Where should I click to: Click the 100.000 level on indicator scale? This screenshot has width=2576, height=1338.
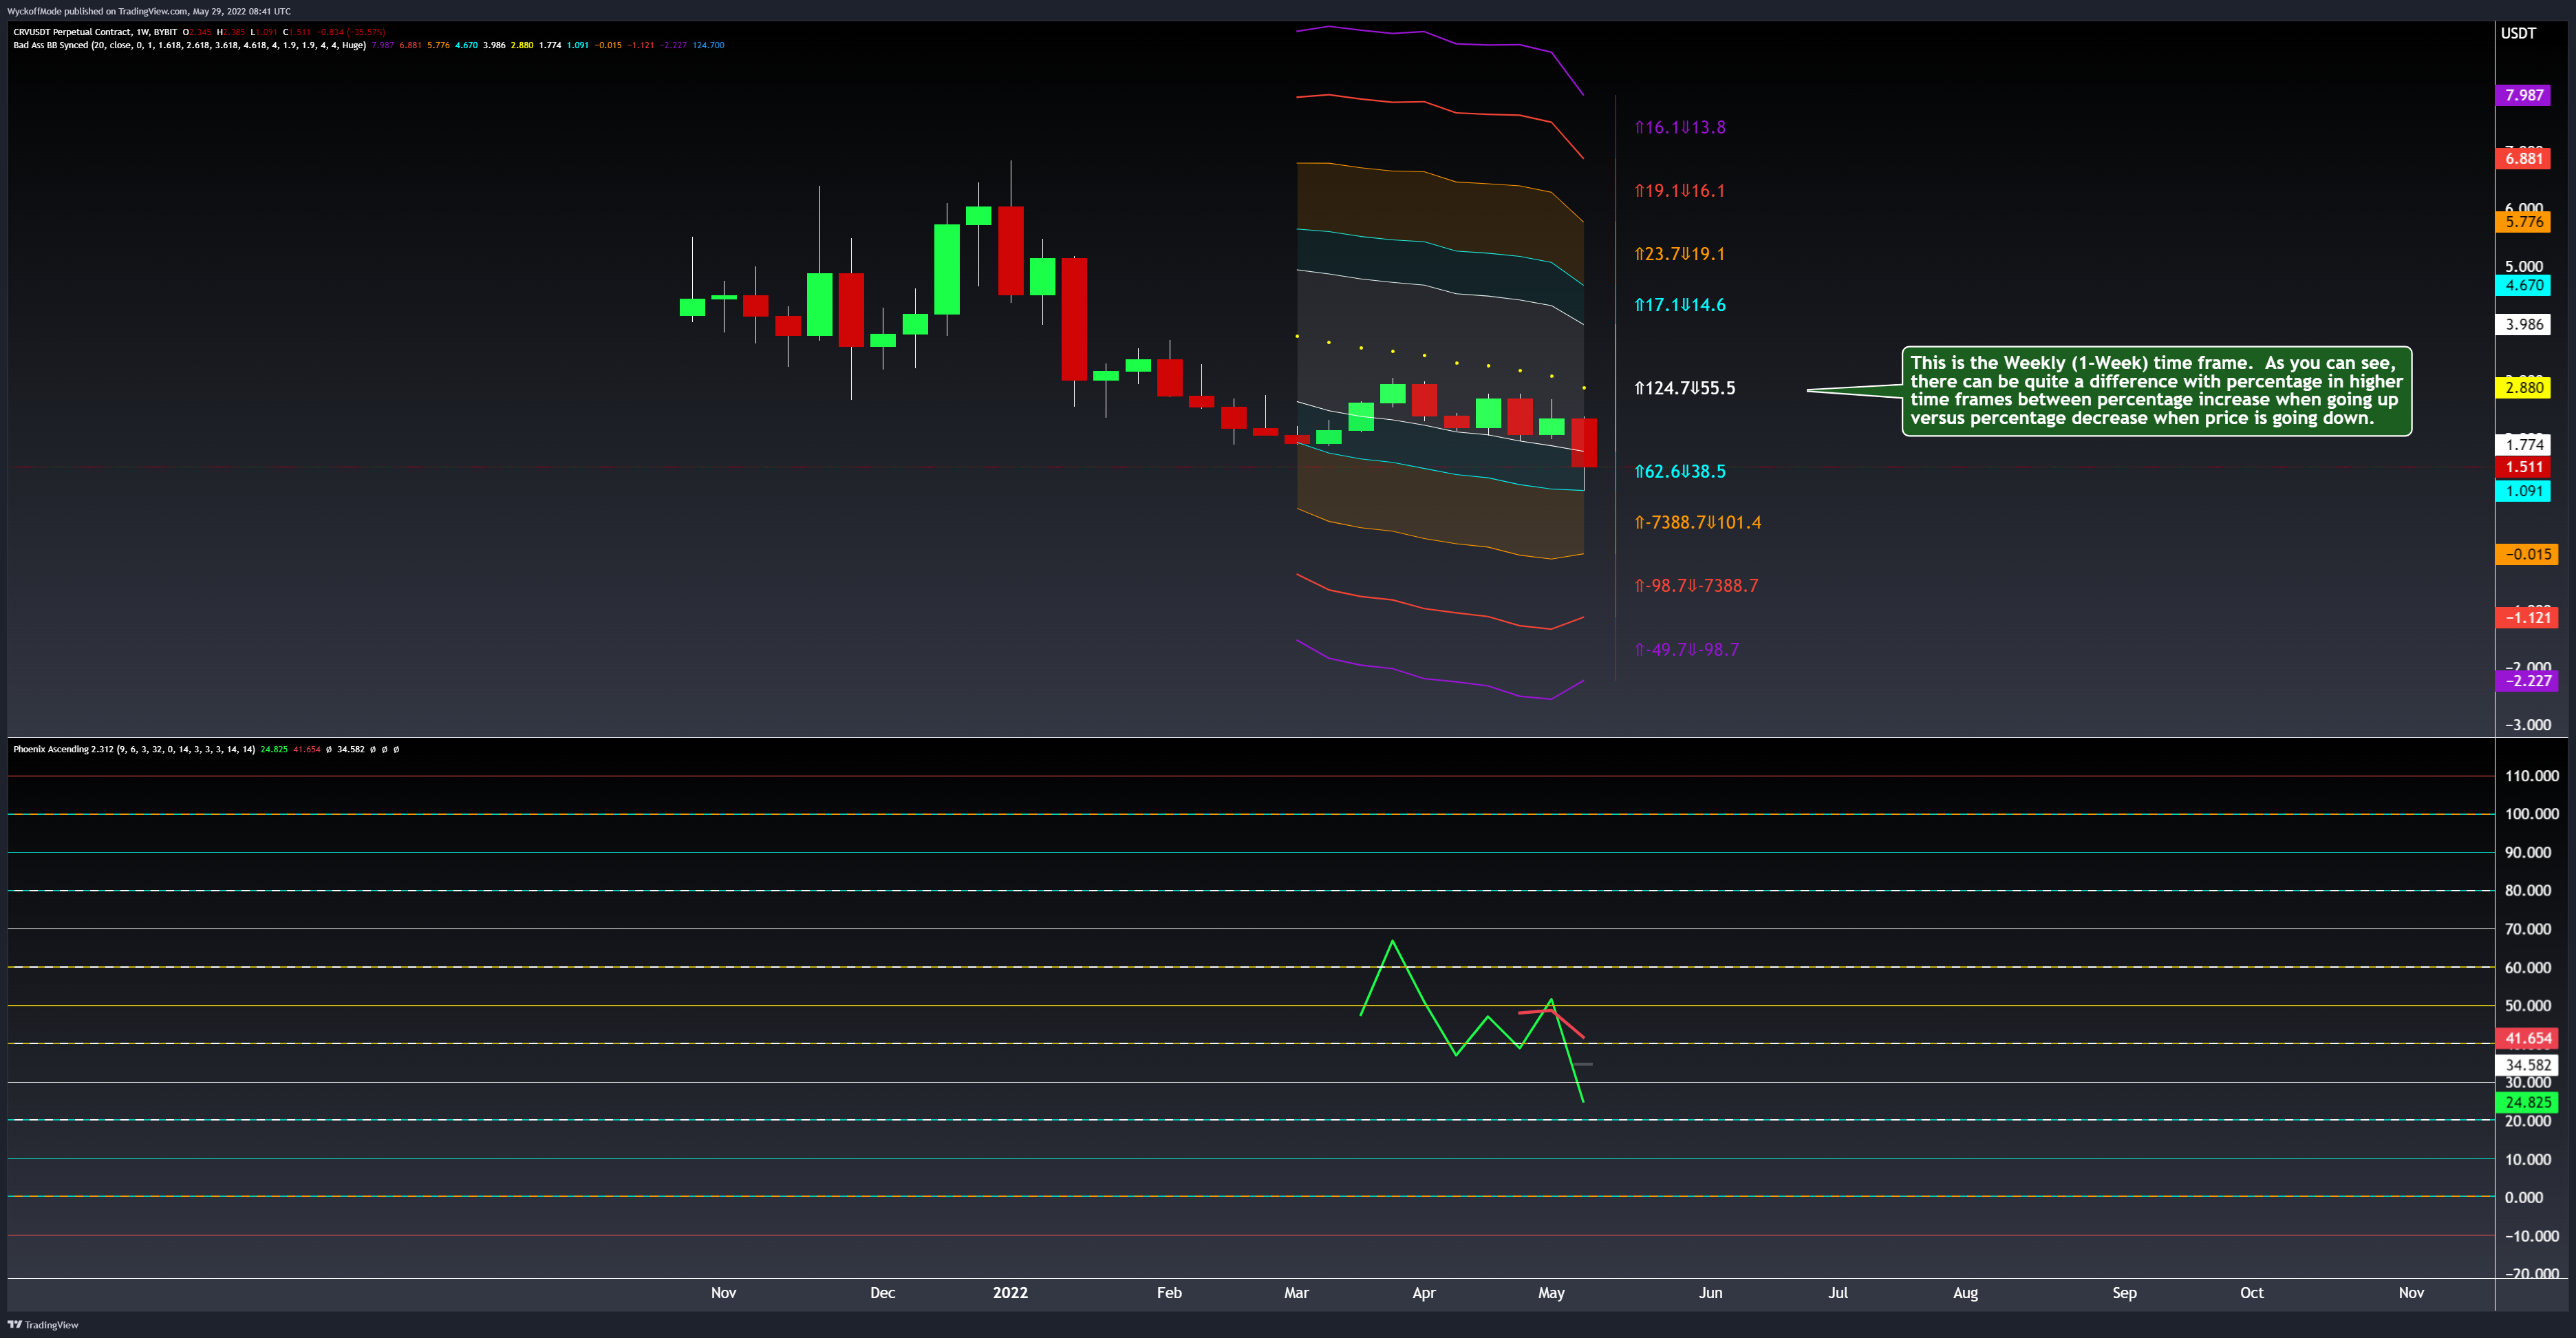(2531, 813)
